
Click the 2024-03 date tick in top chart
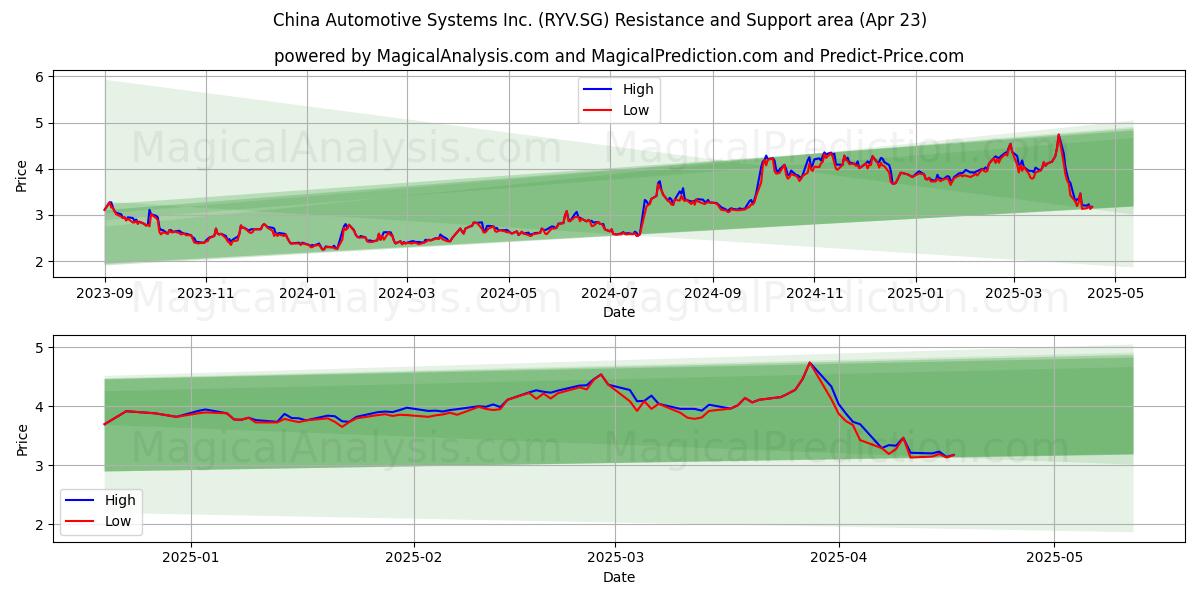407,294
